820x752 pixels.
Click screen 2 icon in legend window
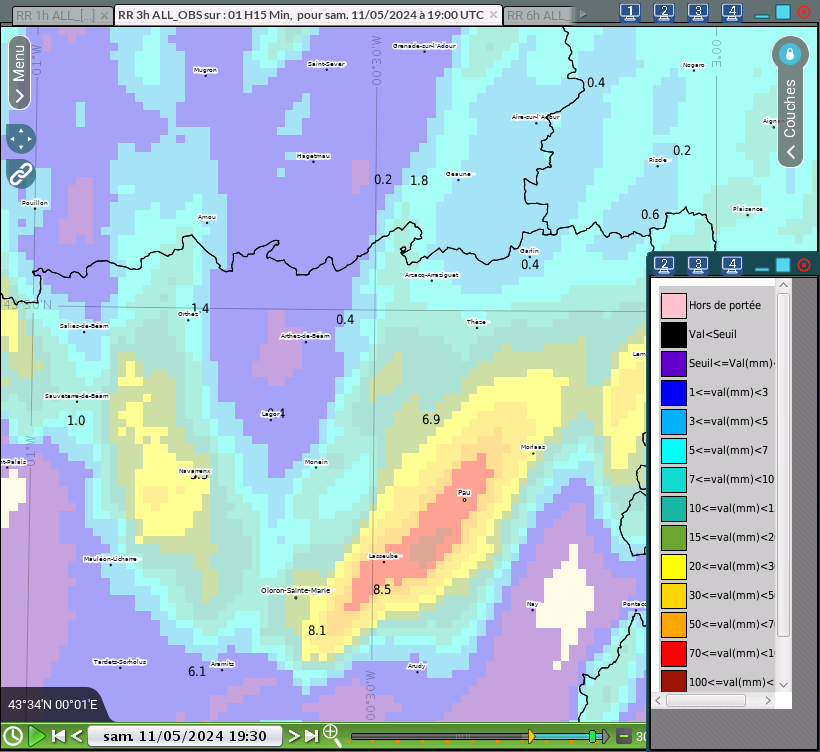pos(664,265)
